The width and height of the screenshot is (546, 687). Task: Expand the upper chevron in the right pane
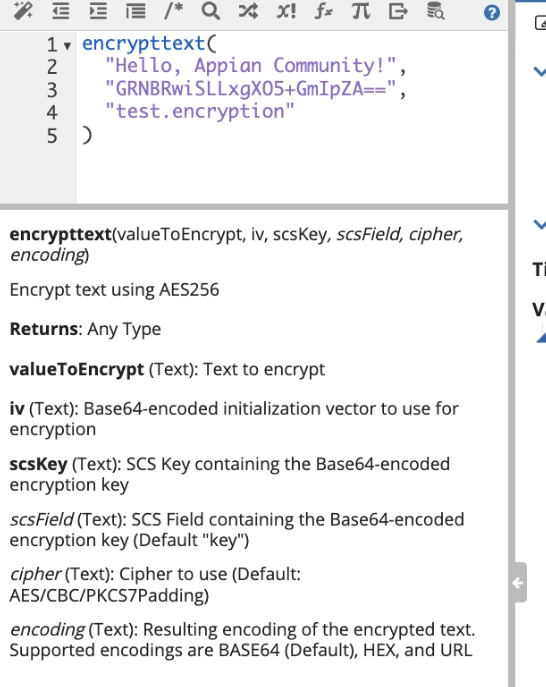pos(539,71)
